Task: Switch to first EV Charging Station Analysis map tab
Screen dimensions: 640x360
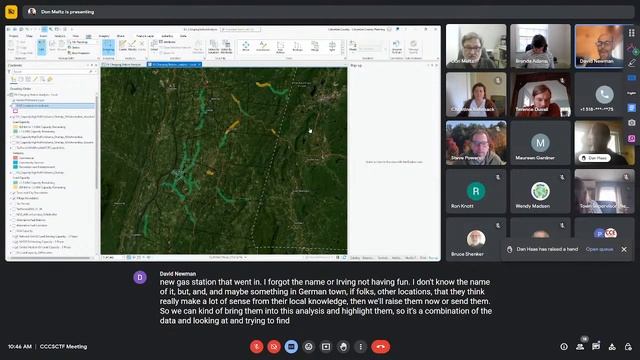Action: coord(122,64)
